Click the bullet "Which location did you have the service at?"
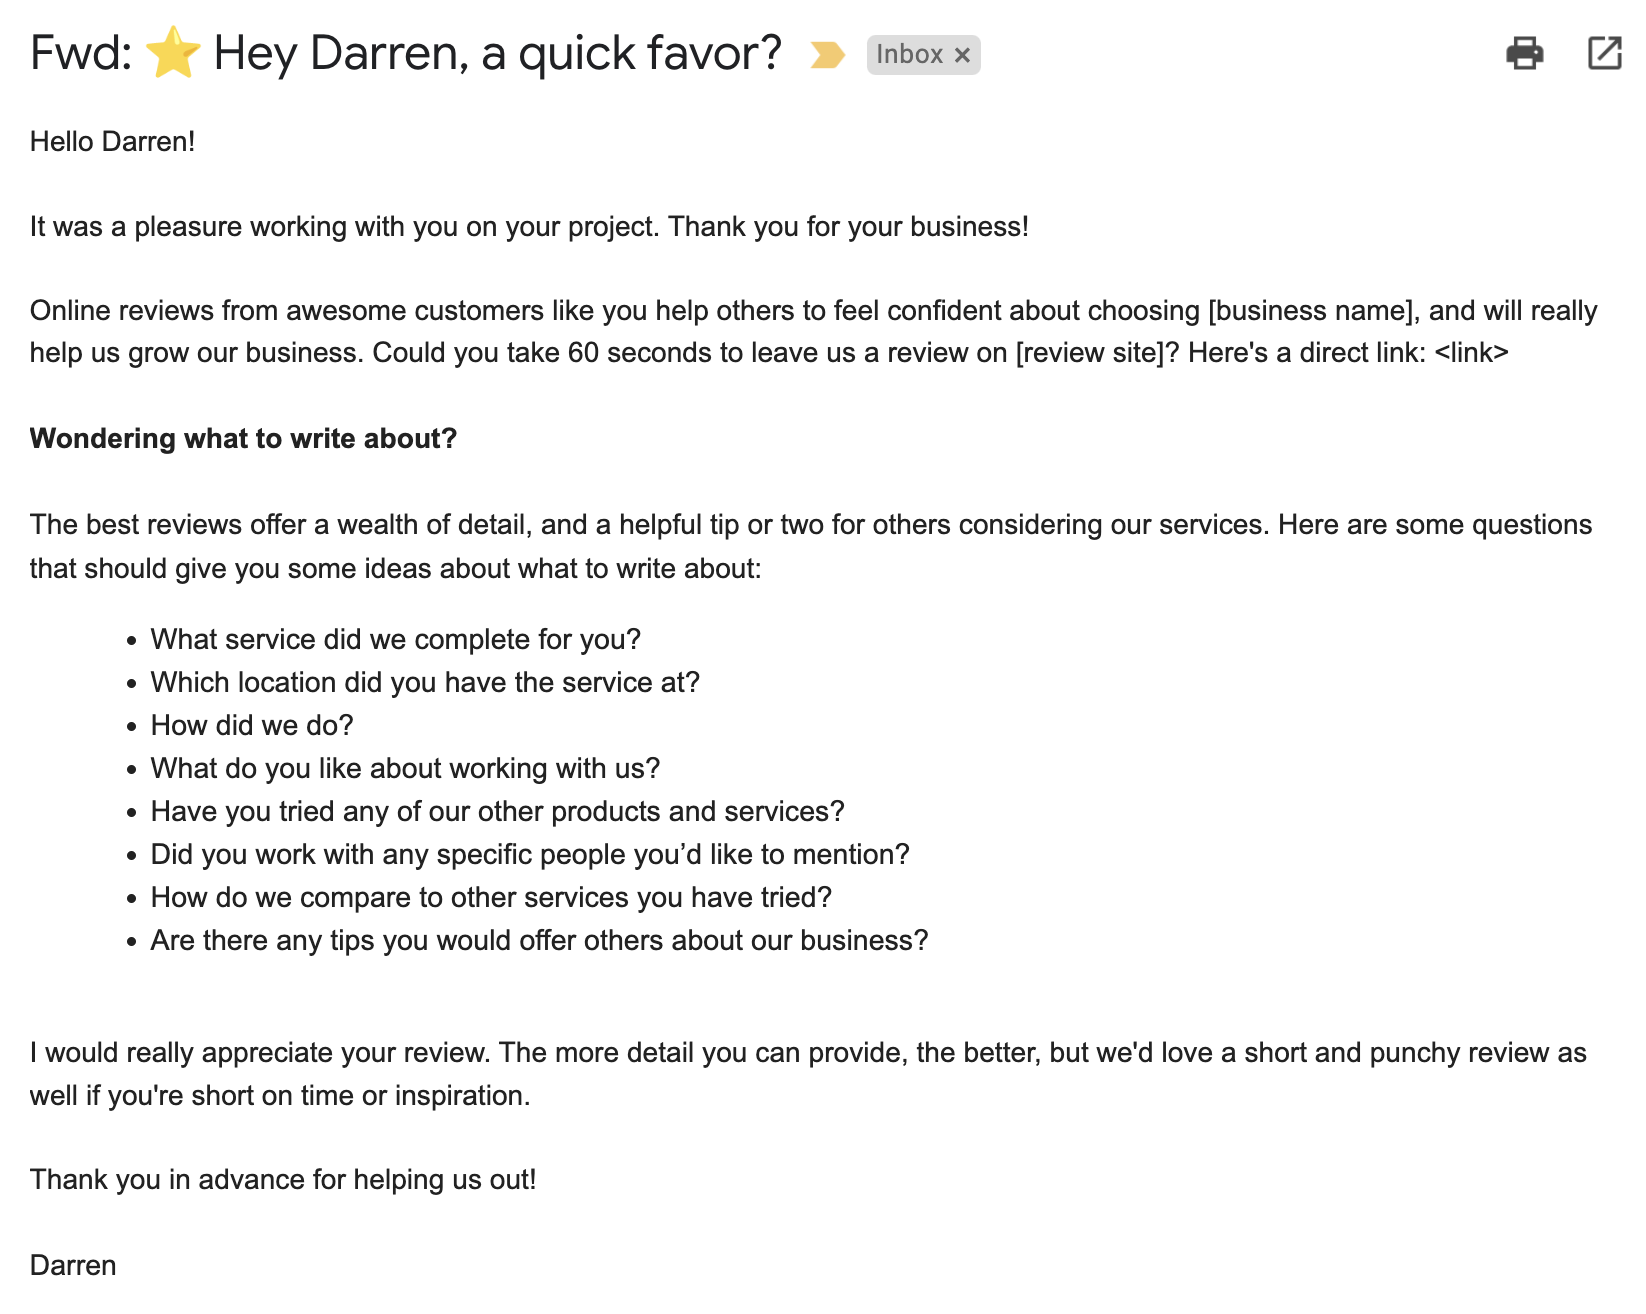Screen dimensions: 1646x1314 click(x=425, y=683)
